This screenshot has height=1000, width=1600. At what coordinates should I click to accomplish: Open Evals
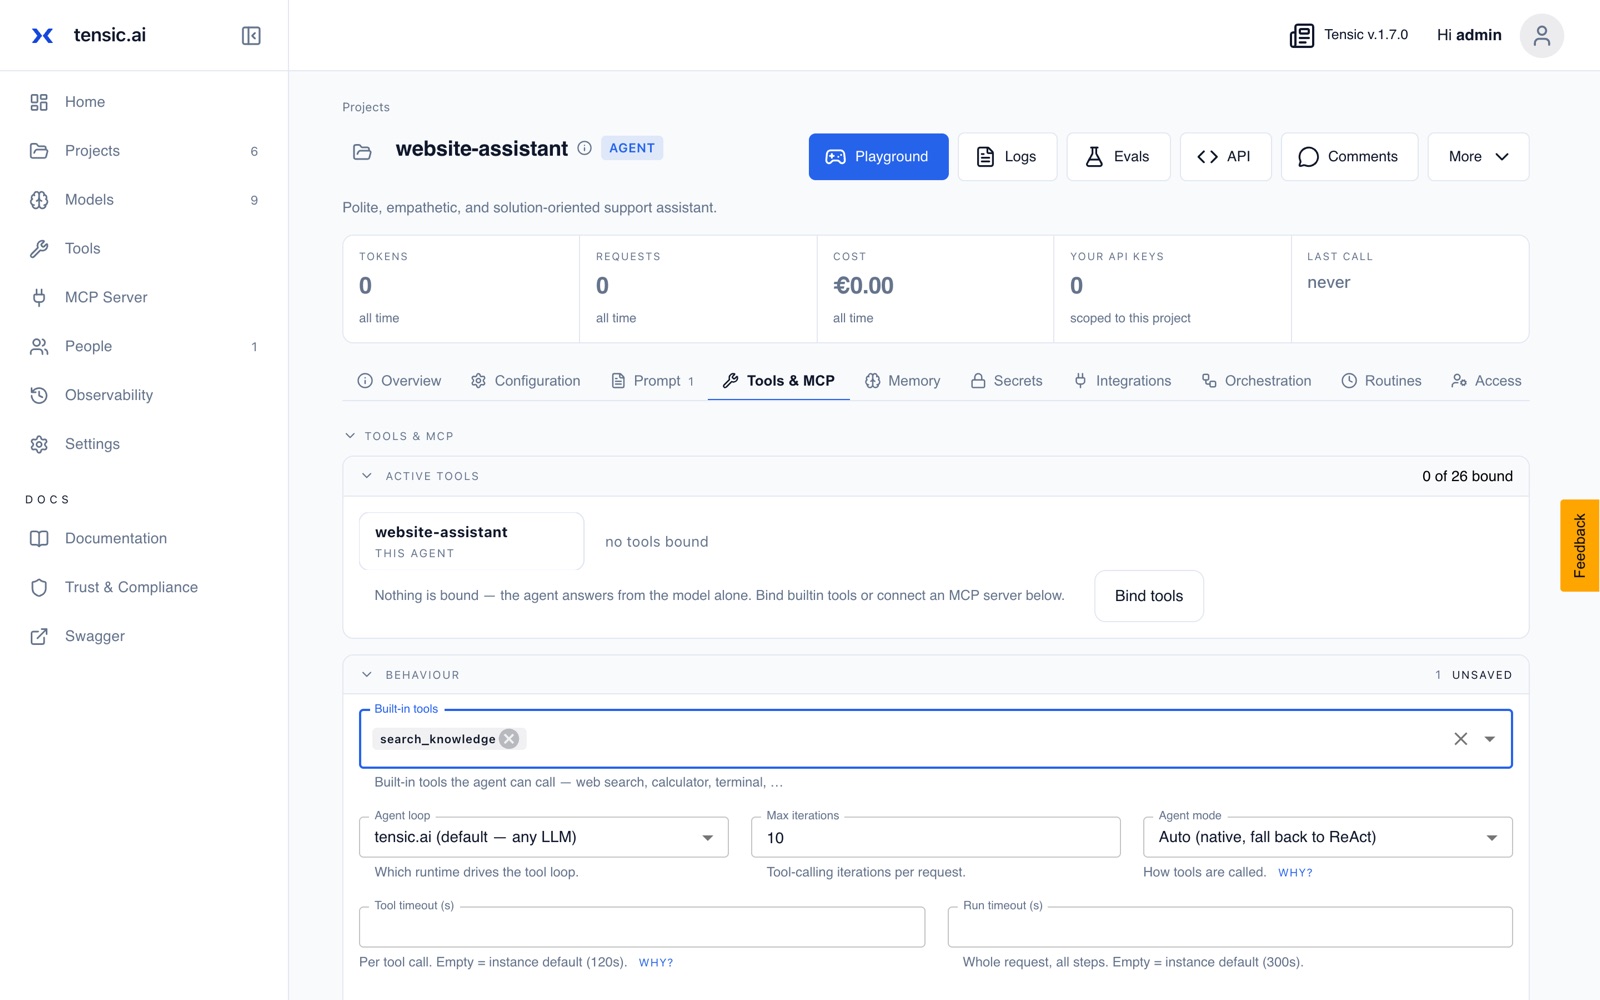tap(1118, 157)
